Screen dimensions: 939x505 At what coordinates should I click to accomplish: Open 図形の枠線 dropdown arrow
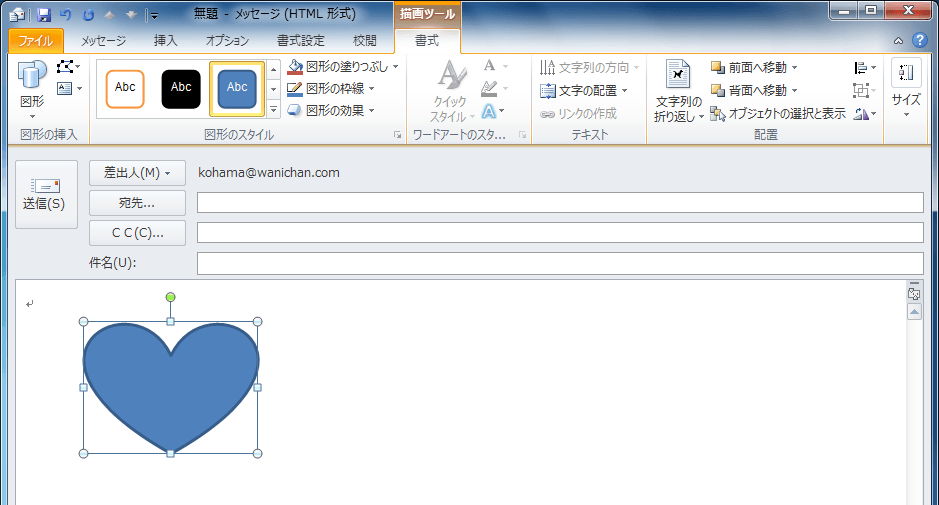point(372,89)
